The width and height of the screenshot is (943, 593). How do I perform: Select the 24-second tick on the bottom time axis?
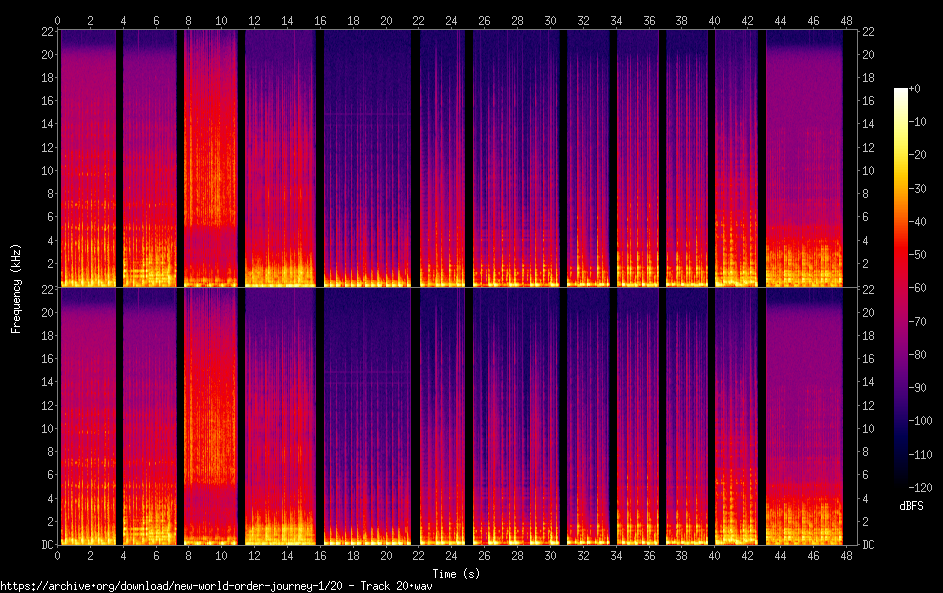tap(452, 554)
